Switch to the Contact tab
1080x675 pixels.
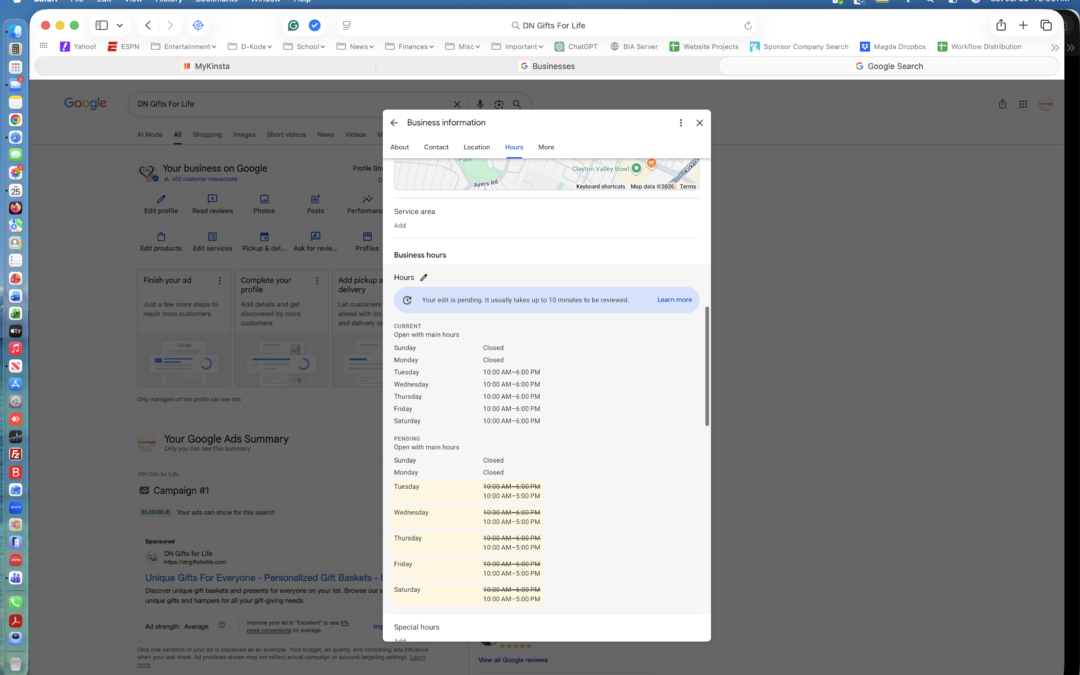(x=436, y=147)
